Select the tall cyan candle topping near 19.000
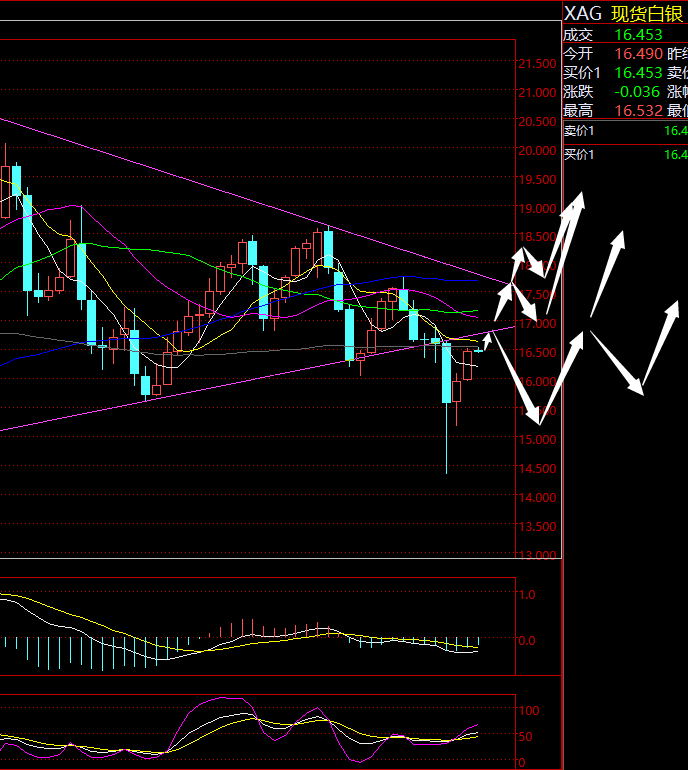 [82, 271]
